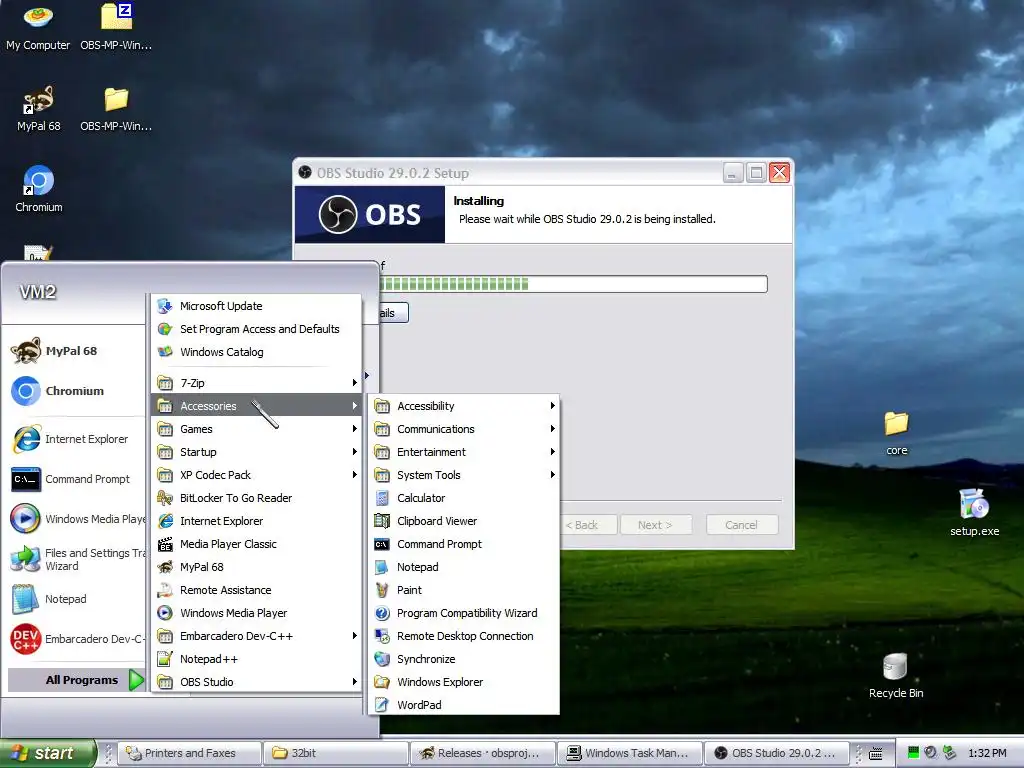Expand the Games submenu
Viewport: 1024px width, 768px height.
coord(257,429)
